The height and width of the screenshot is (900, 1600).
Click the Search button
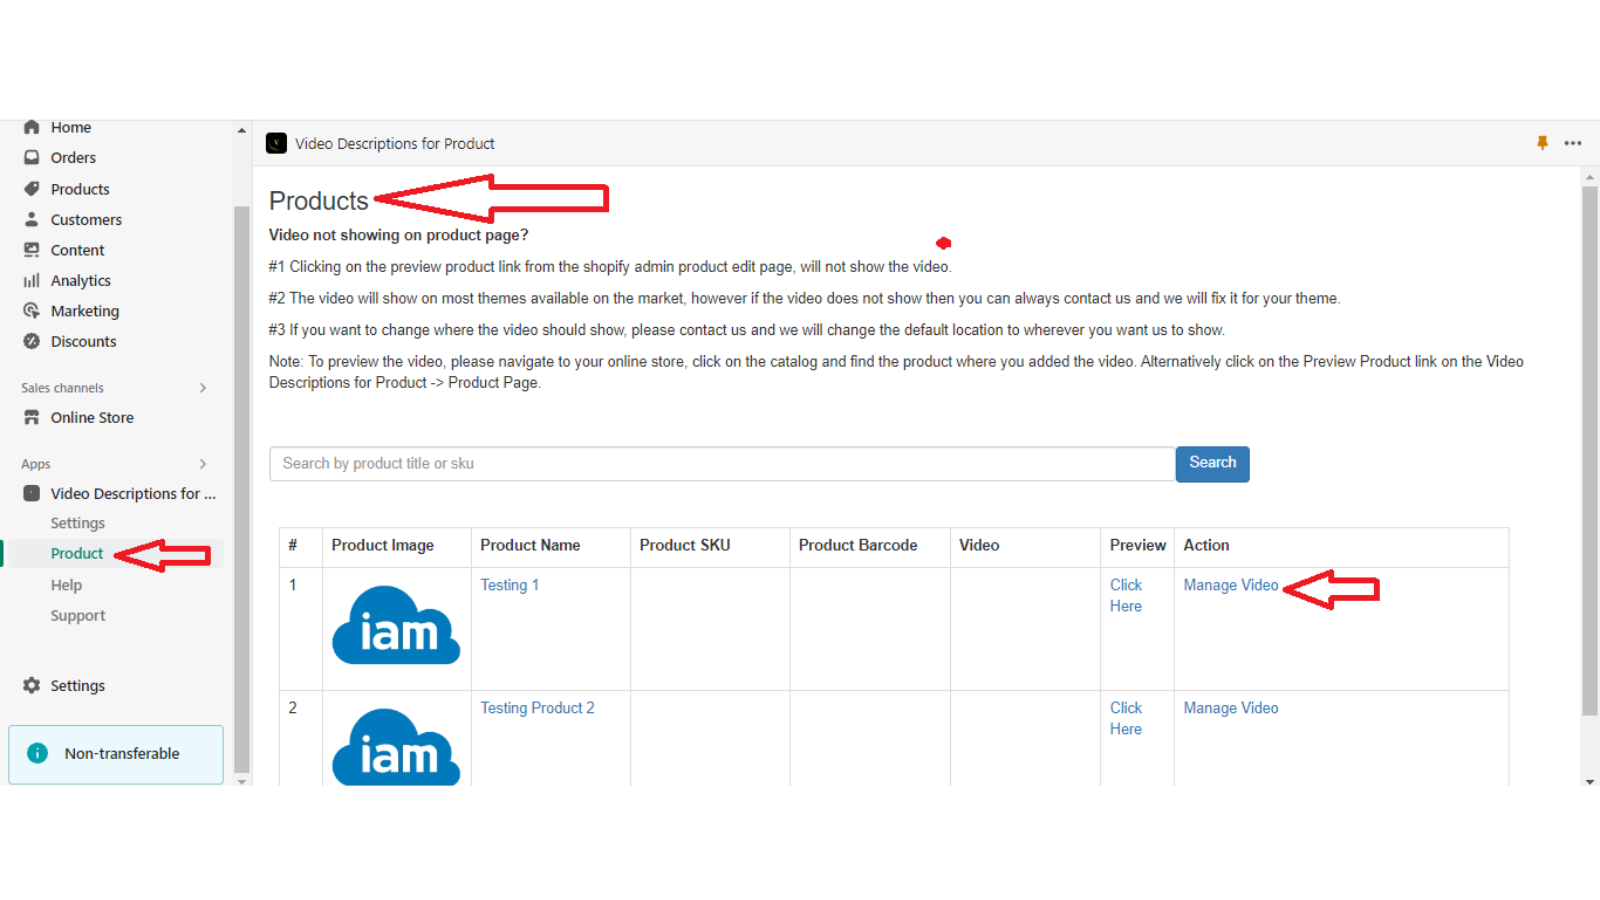[x=1212, y=463]
